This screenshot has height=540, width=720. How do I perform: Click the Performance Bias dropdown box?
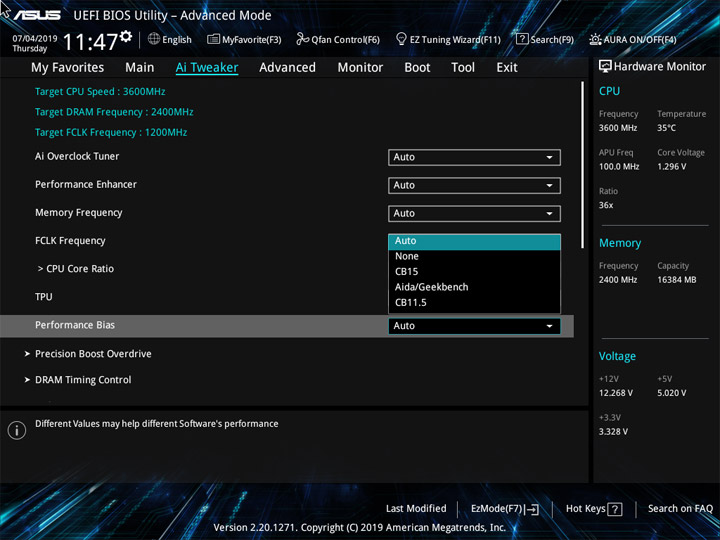[474, 326]
